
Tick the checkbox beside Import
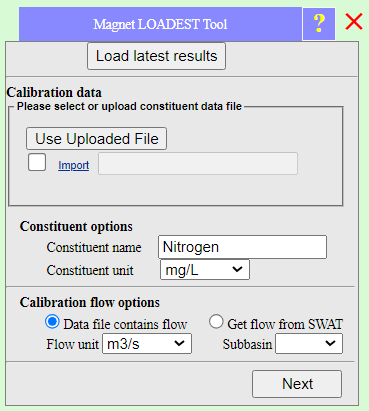pos(37,162)
